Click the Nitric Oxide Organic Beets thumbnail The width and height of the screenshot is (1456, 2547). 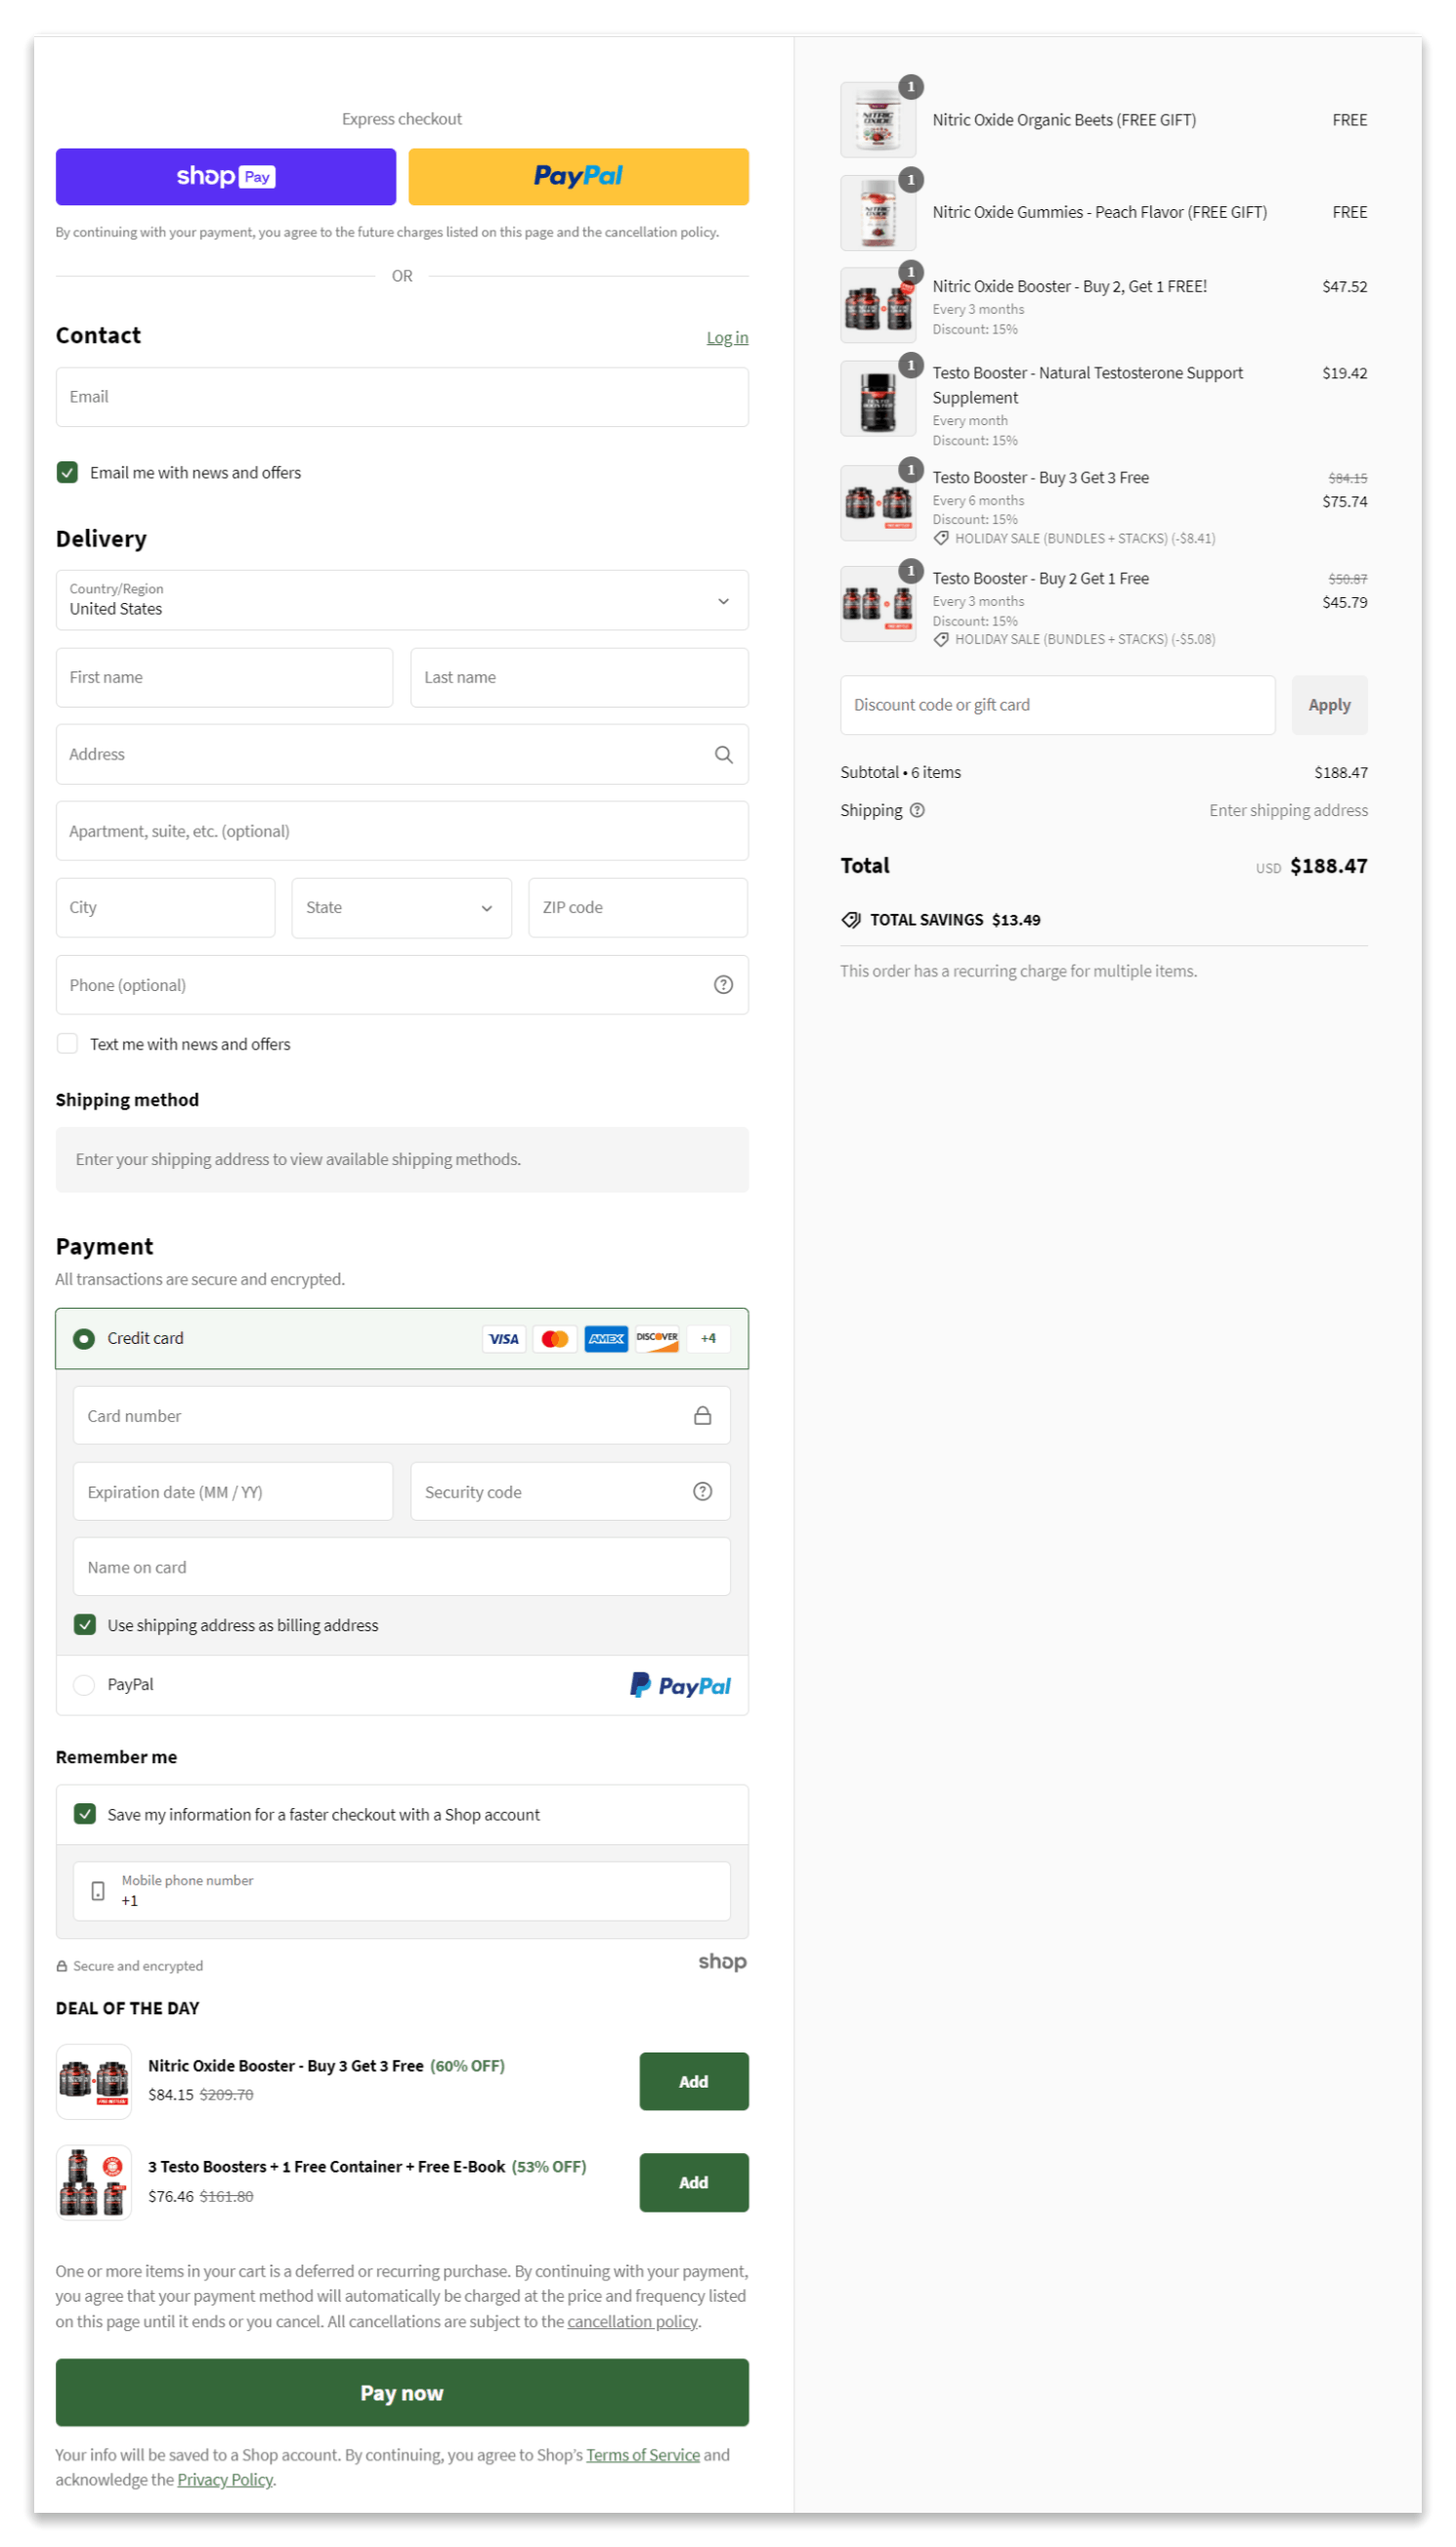(x=878, y=120)
